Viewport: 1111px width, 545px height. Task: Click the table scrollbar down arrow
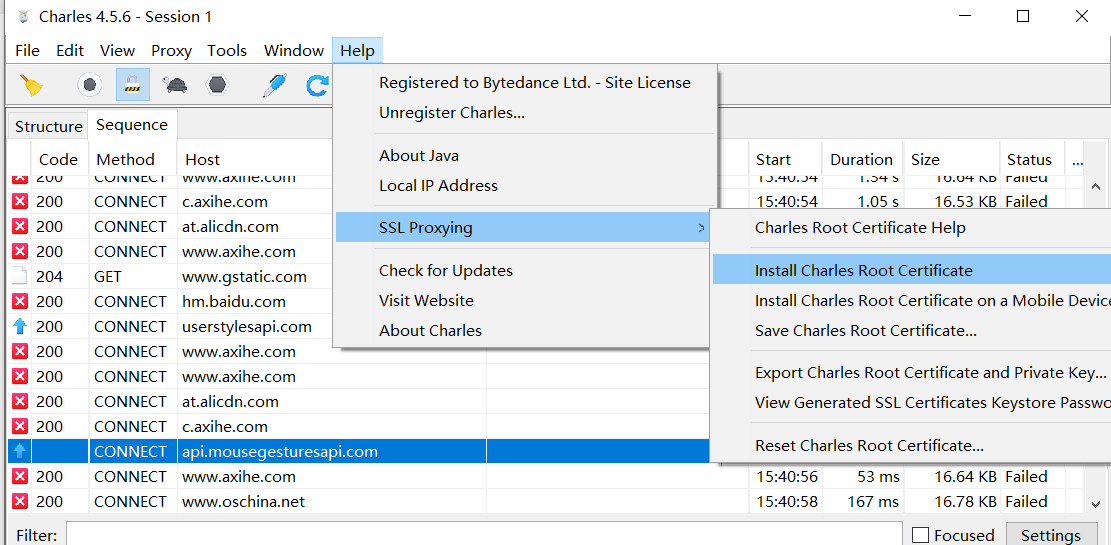[1094, 503]
